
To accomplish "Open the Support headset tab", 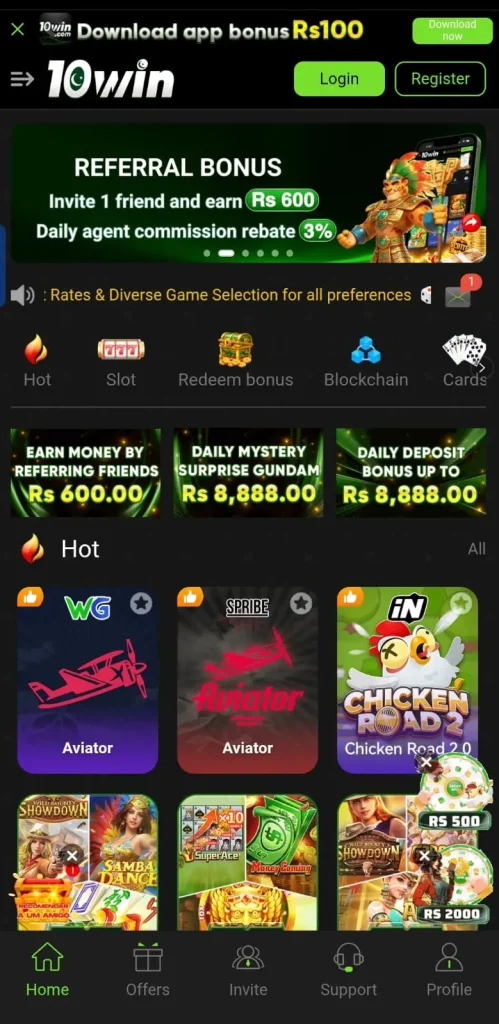I will 349,970.
